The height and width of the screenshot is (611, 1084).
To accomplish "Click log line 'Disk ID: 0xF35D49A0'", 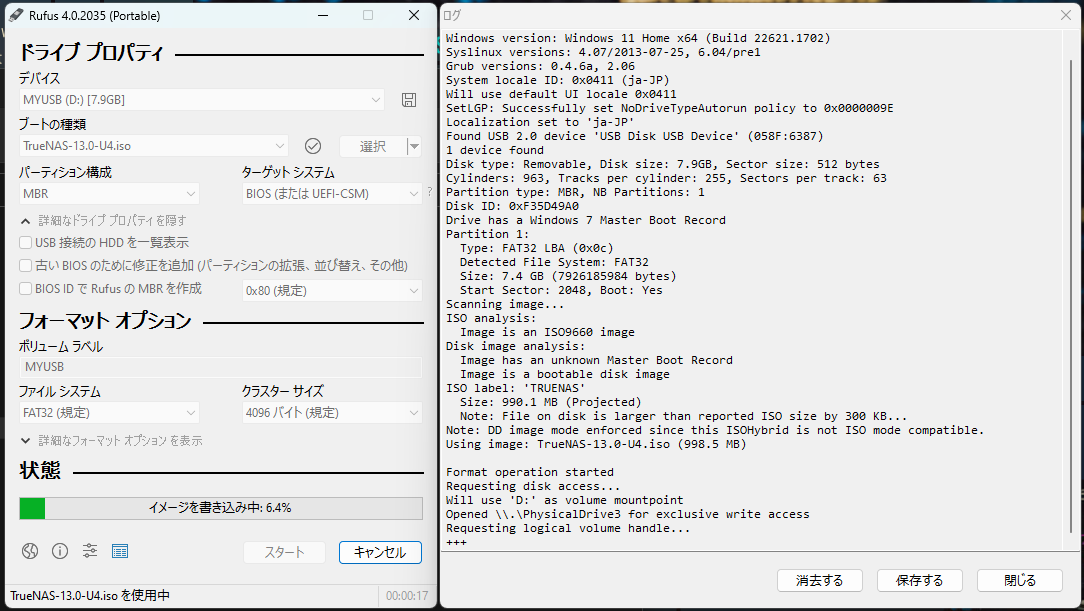I will pyautogui.click(x=512, y=206).
